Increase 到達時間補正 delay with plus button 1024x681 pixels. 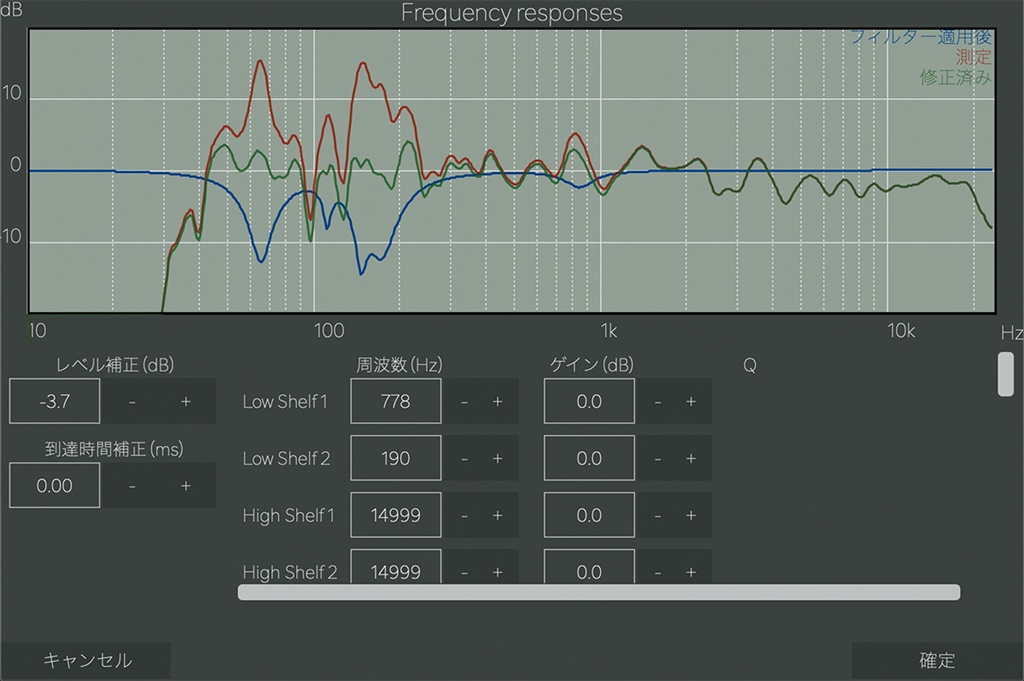pyautogui.click(x=186, y=486)
